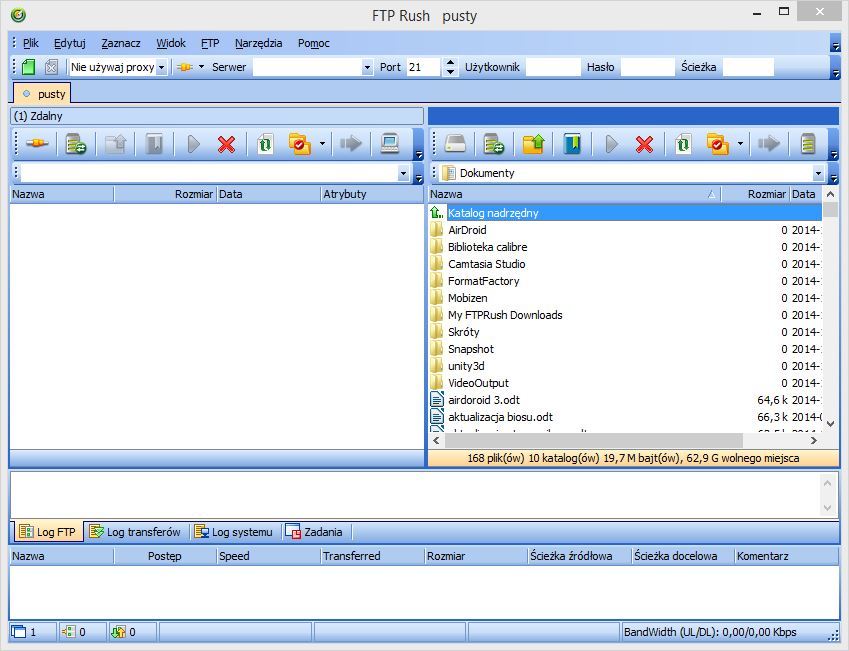Viewport: 849px width, 651px height.
Task: Click the local list scroll down arrow
Action: pyautogui.click(x=831, y=424)
